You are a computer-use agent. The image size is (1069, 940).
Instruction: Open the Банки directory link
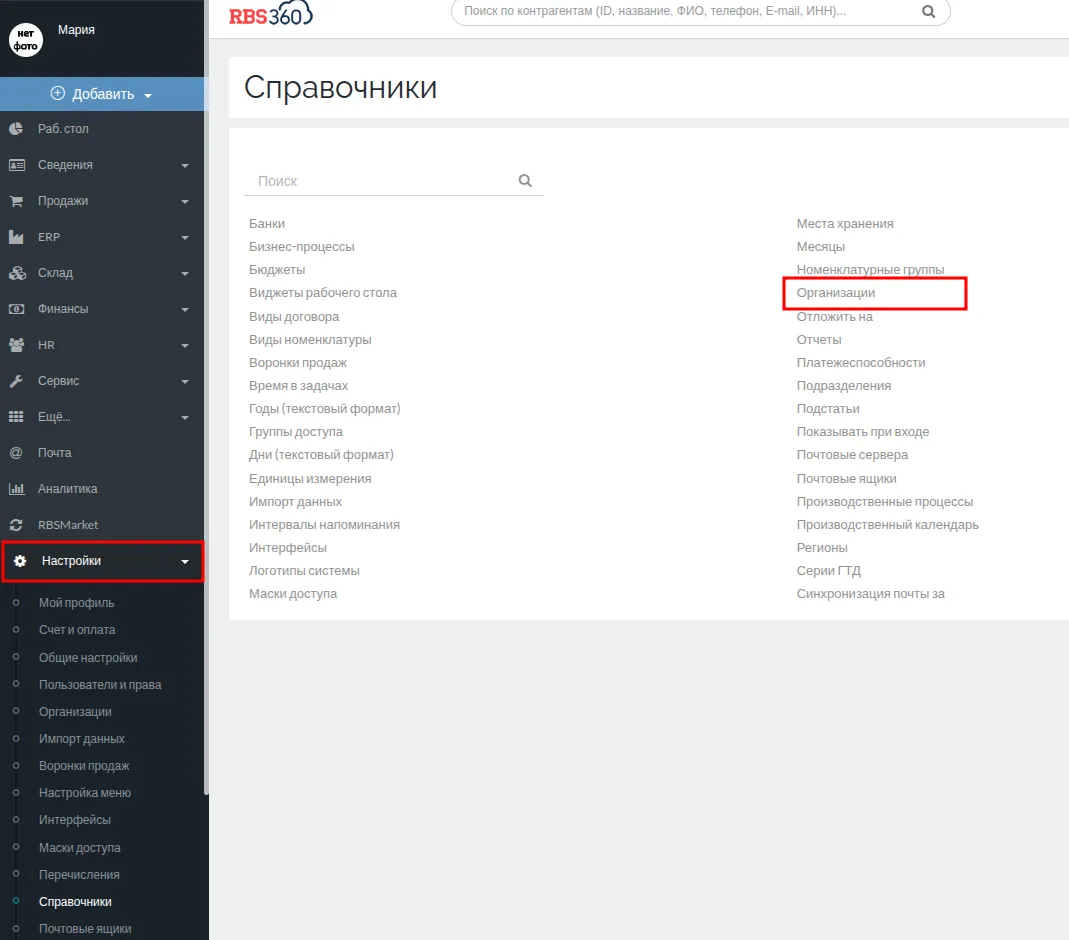(x=267, y=224)
